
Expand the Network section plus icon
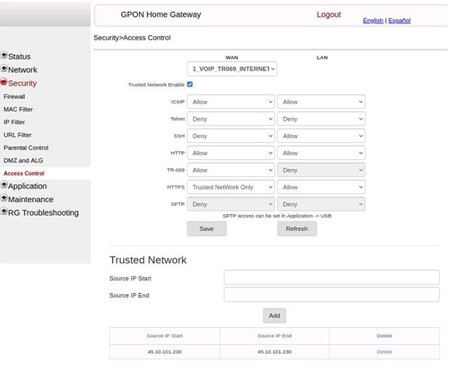point(4,68)
